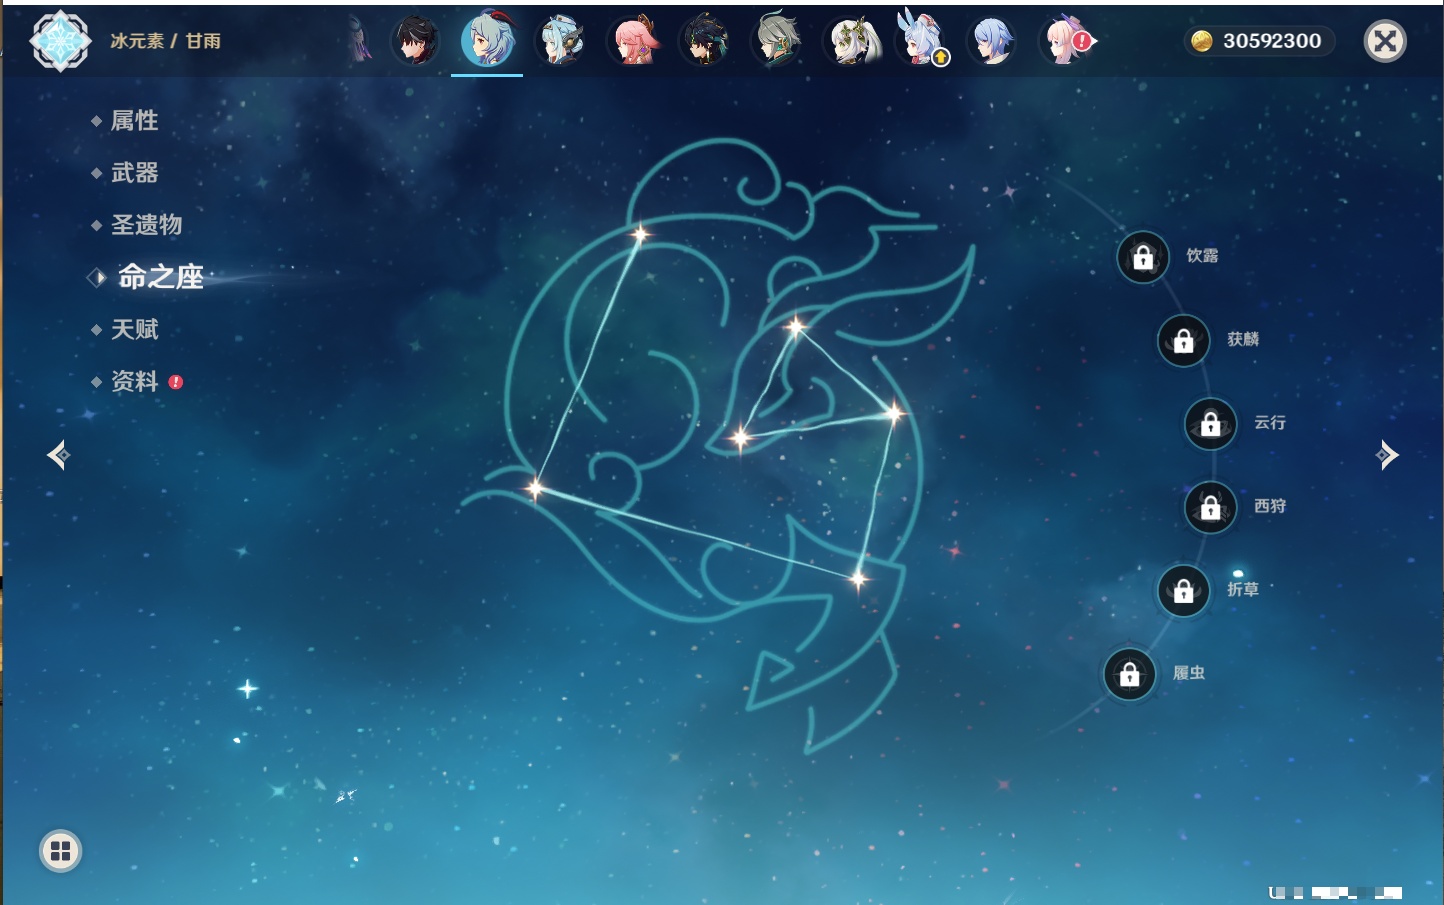
Task: Choose the avatar with the red exclamation badge
Action: tap(1066, 41)
